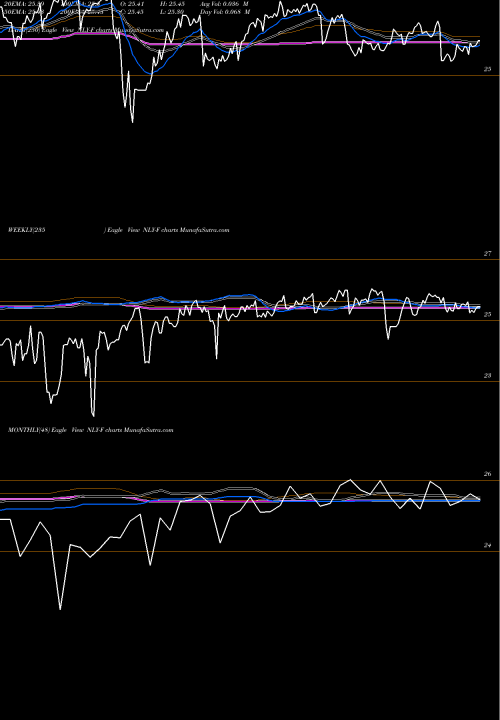
Task: Click the MONTHLY(48) Eagle View chart title
Action: 90,430
